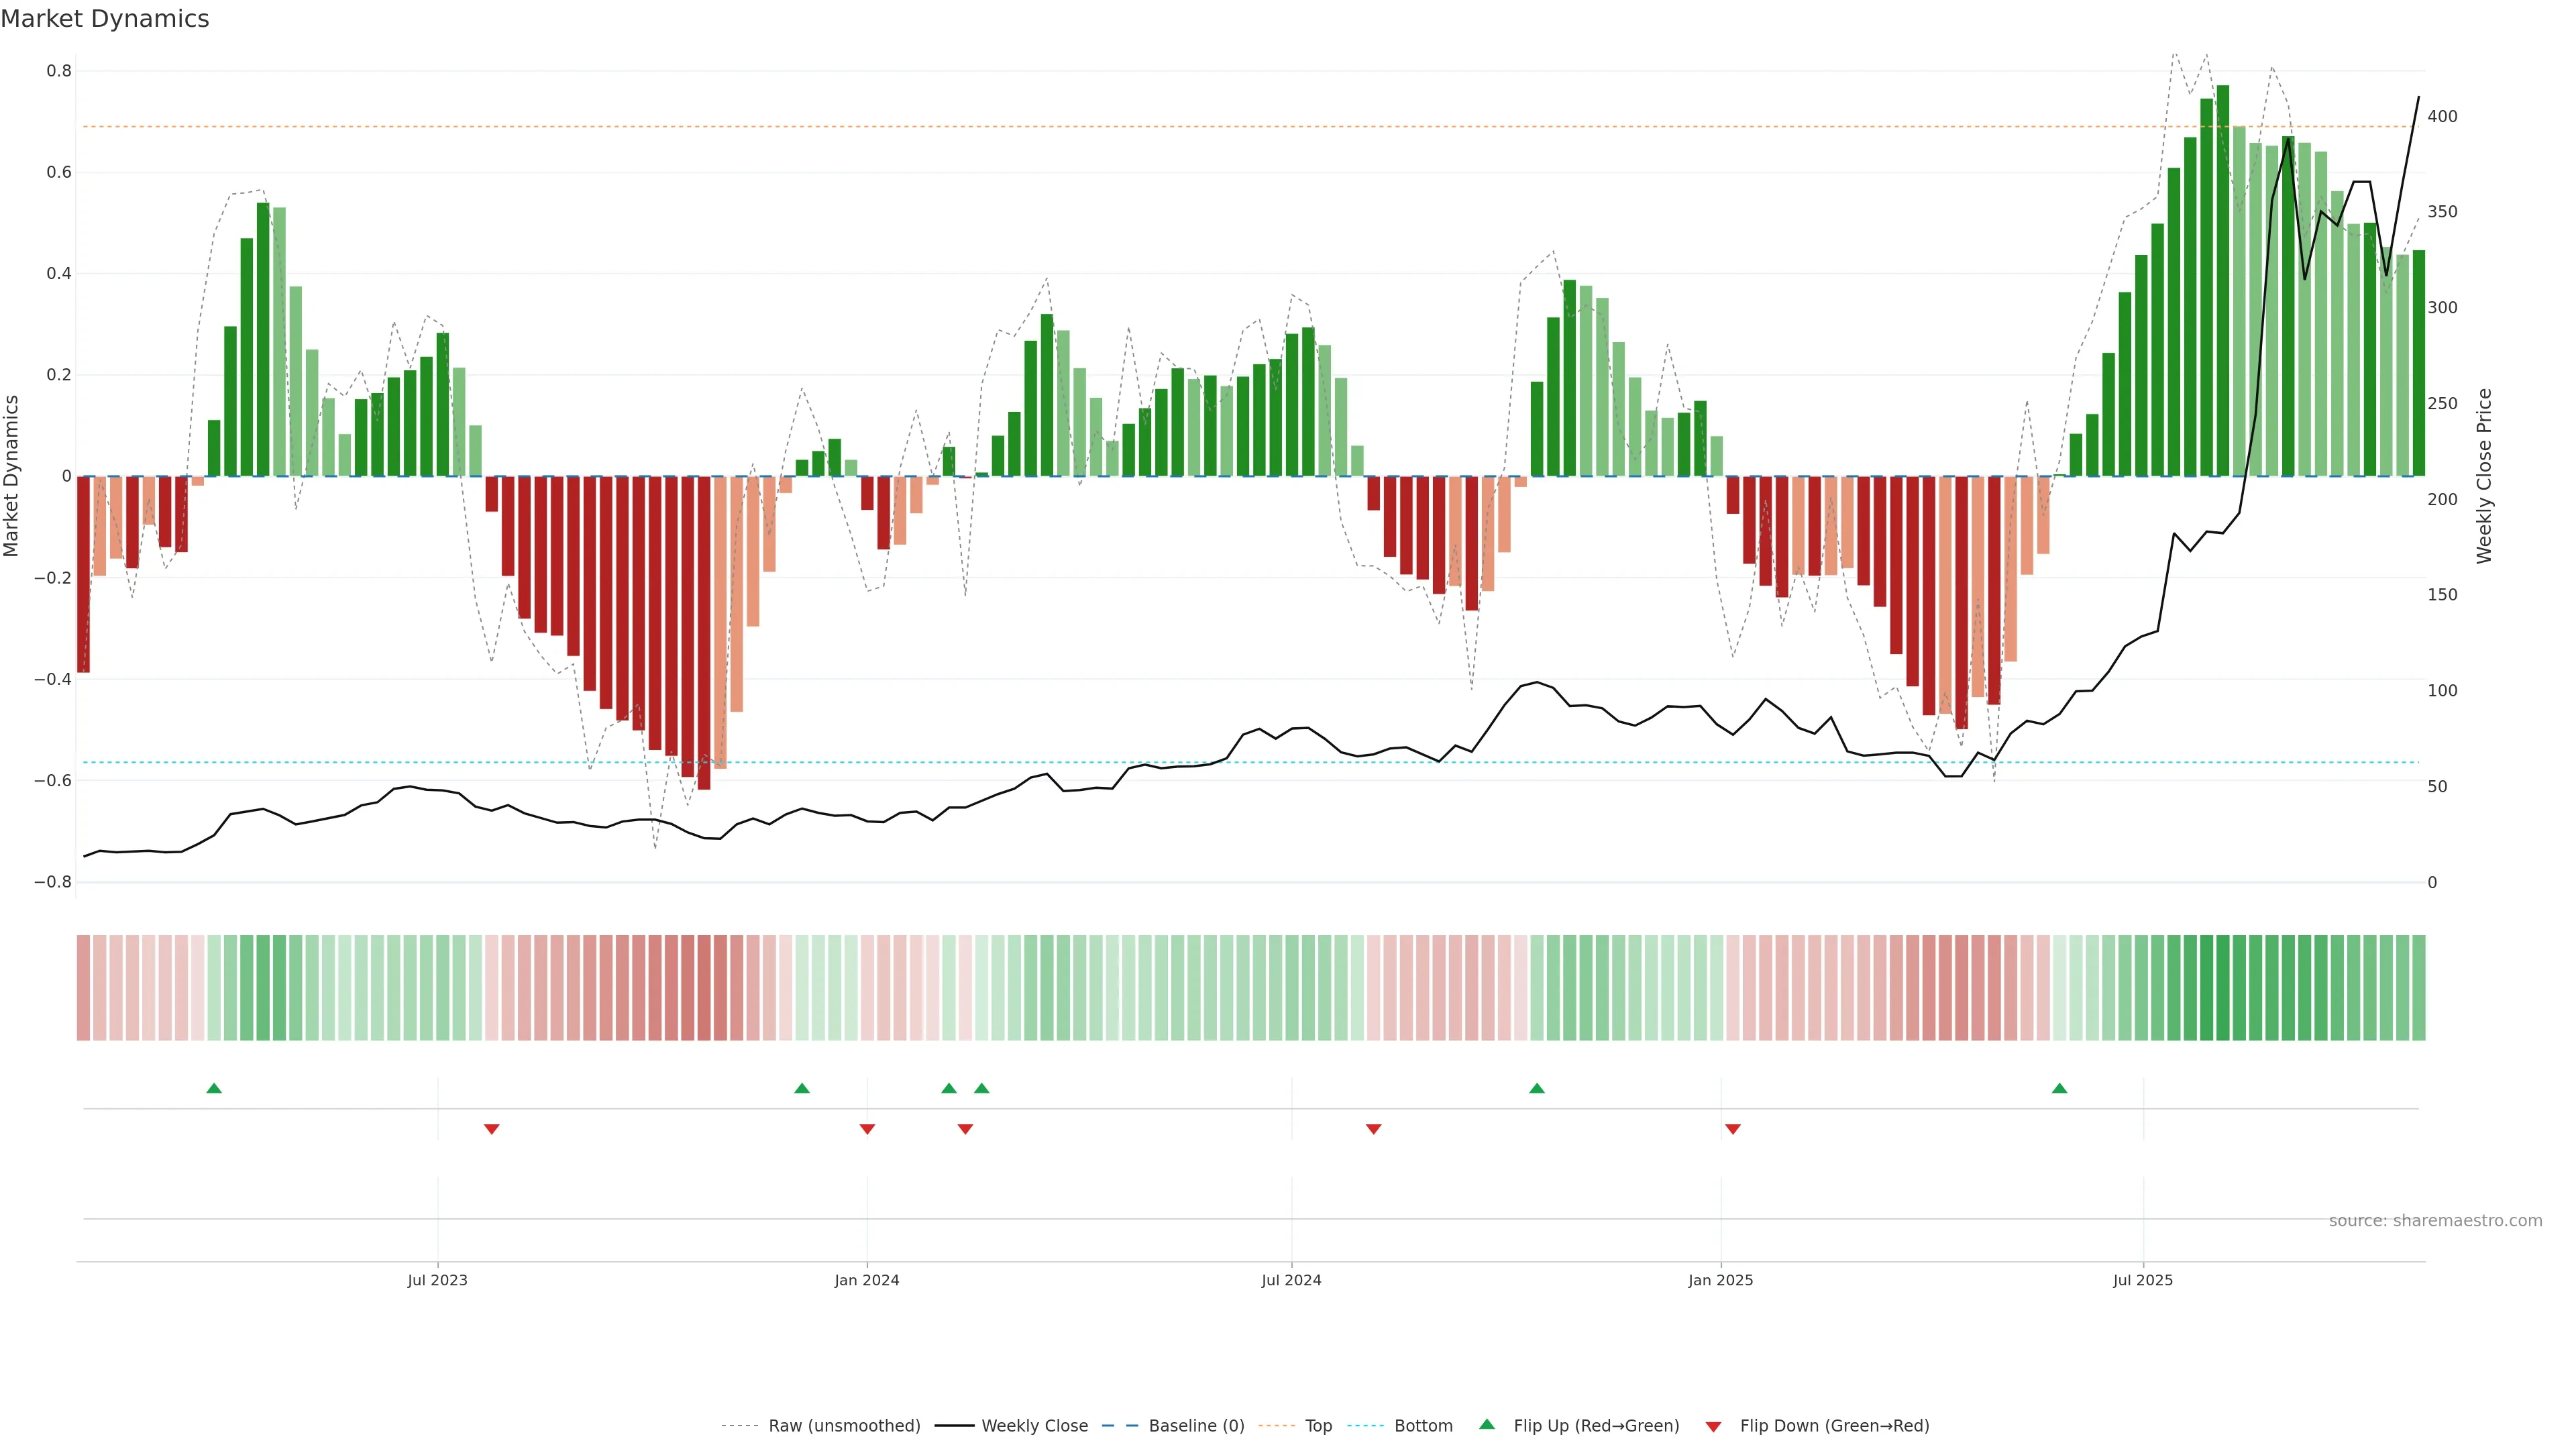Click the red Flip Down marker at Jan 2025

coord(1733,1129)
